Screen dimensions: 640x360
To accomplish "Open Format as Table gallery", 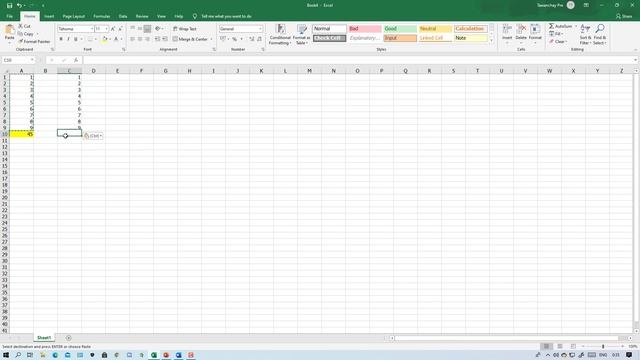I will pyautogui.click(x=302, y=34).
